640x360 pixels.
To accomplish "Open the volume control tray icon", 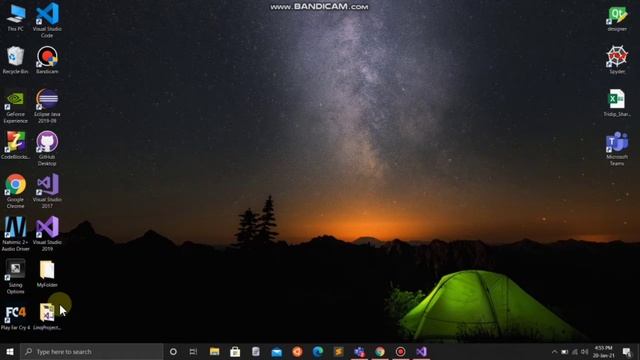I will (585, 351).
